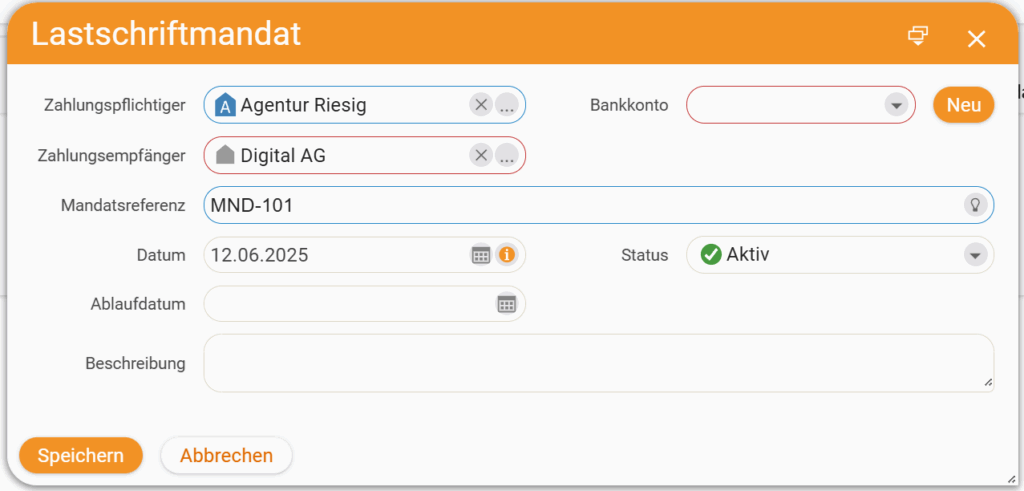The image size is (1024, 491).
Task: Close the Lastschriftmandat dialog
Action: pos(976,39)
